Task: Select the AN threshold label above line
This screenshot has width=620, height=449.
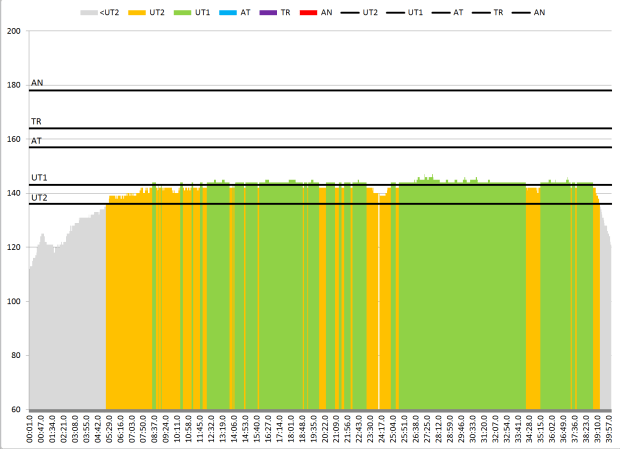Action: pyautogui.click(x=37, y=83)
